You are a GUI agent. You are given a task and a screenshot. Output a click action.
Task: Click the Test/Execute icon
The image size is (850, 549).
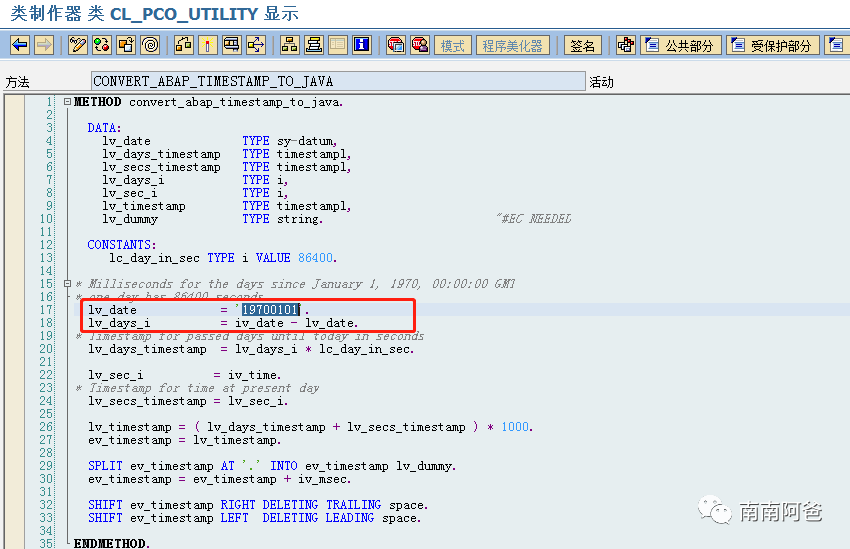(232, 45)
